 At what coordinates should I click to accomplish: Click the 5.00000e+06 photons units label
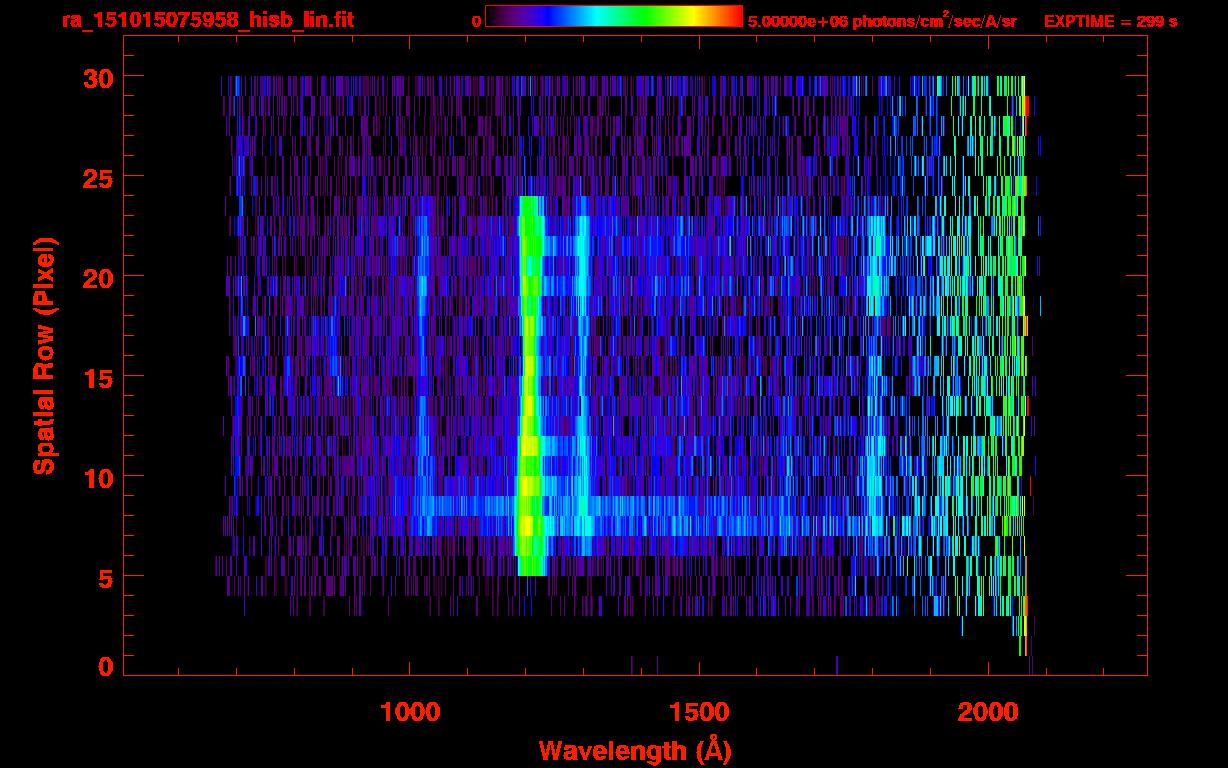pos(882,21)
